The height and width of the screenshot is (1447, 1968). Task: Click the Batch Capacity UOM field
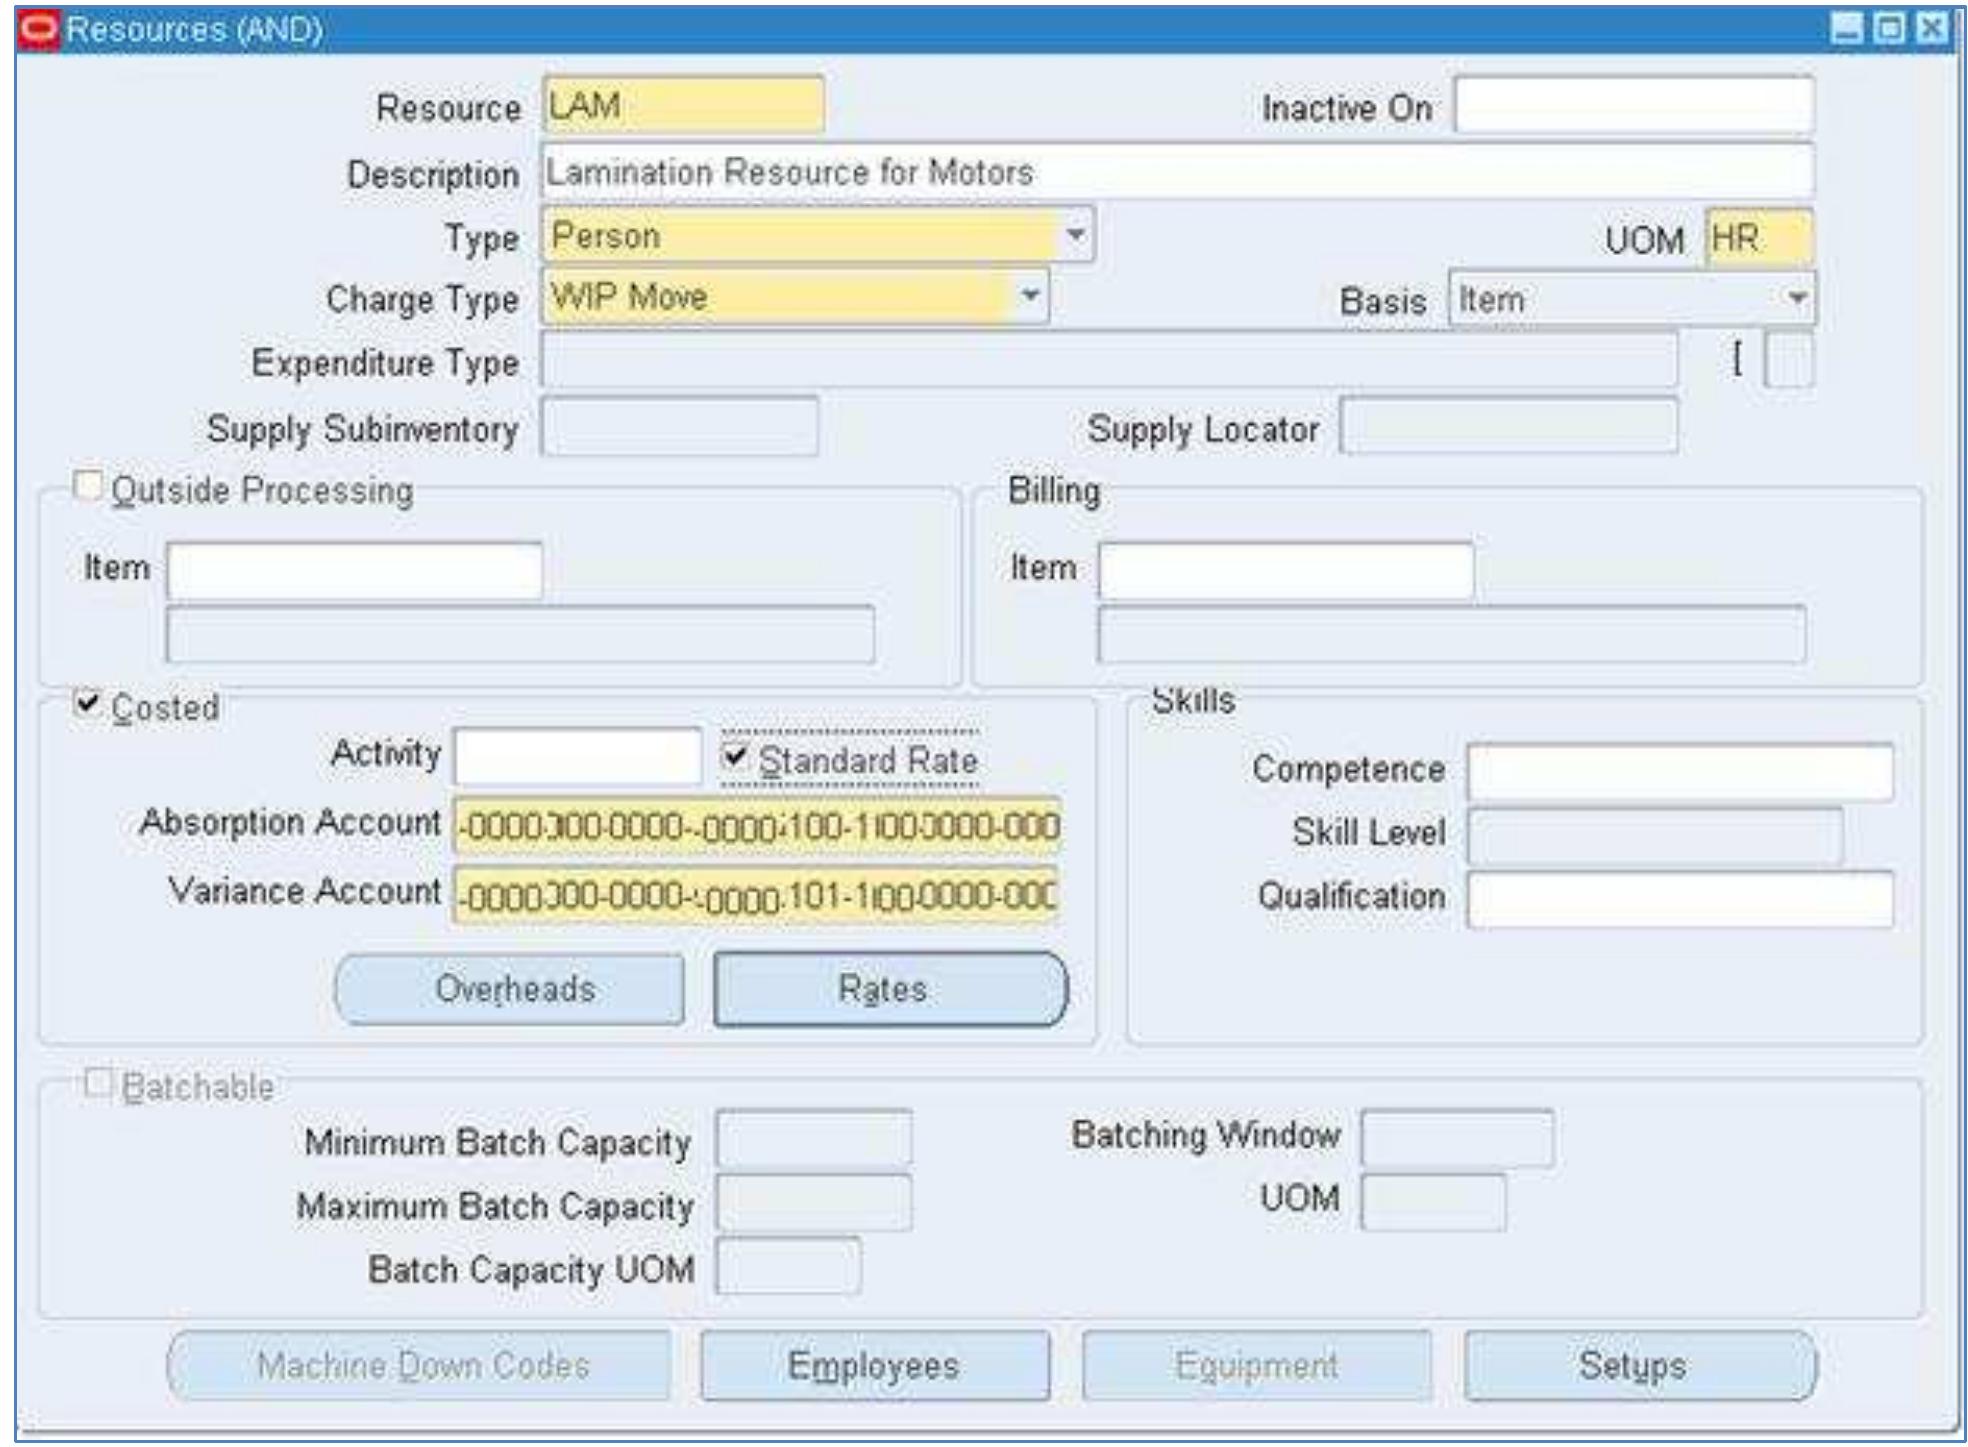788,1266
